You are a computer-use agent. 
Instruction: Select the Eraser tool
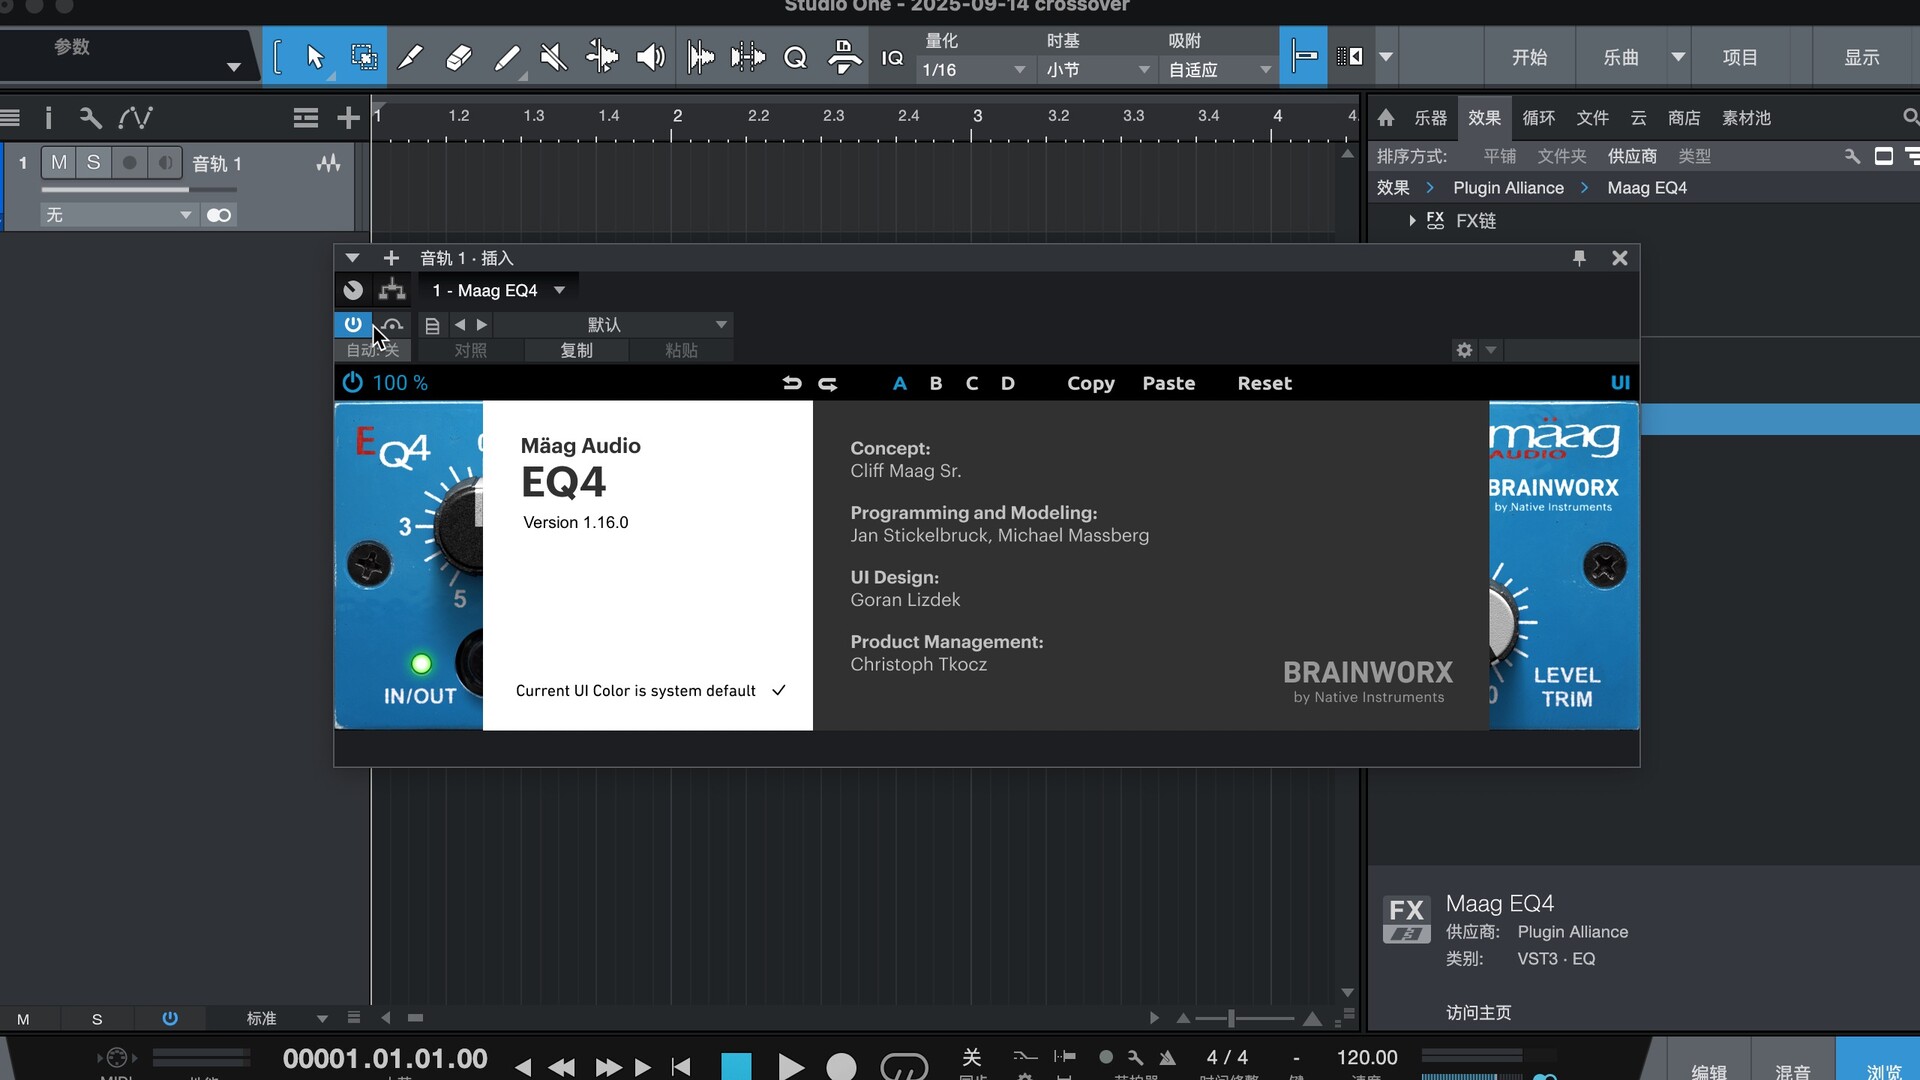(x=458, y=57)
